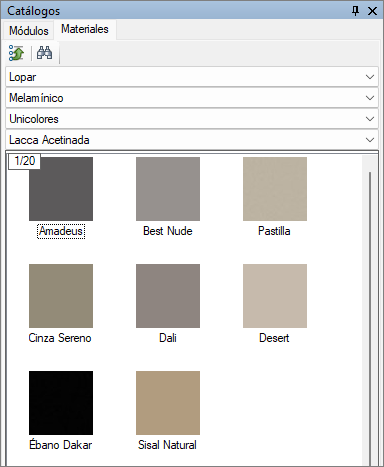The width and height of the screenshot is (384, 467).
Task: Choose the Sisal Natural swatch
Action: point(168,403)
